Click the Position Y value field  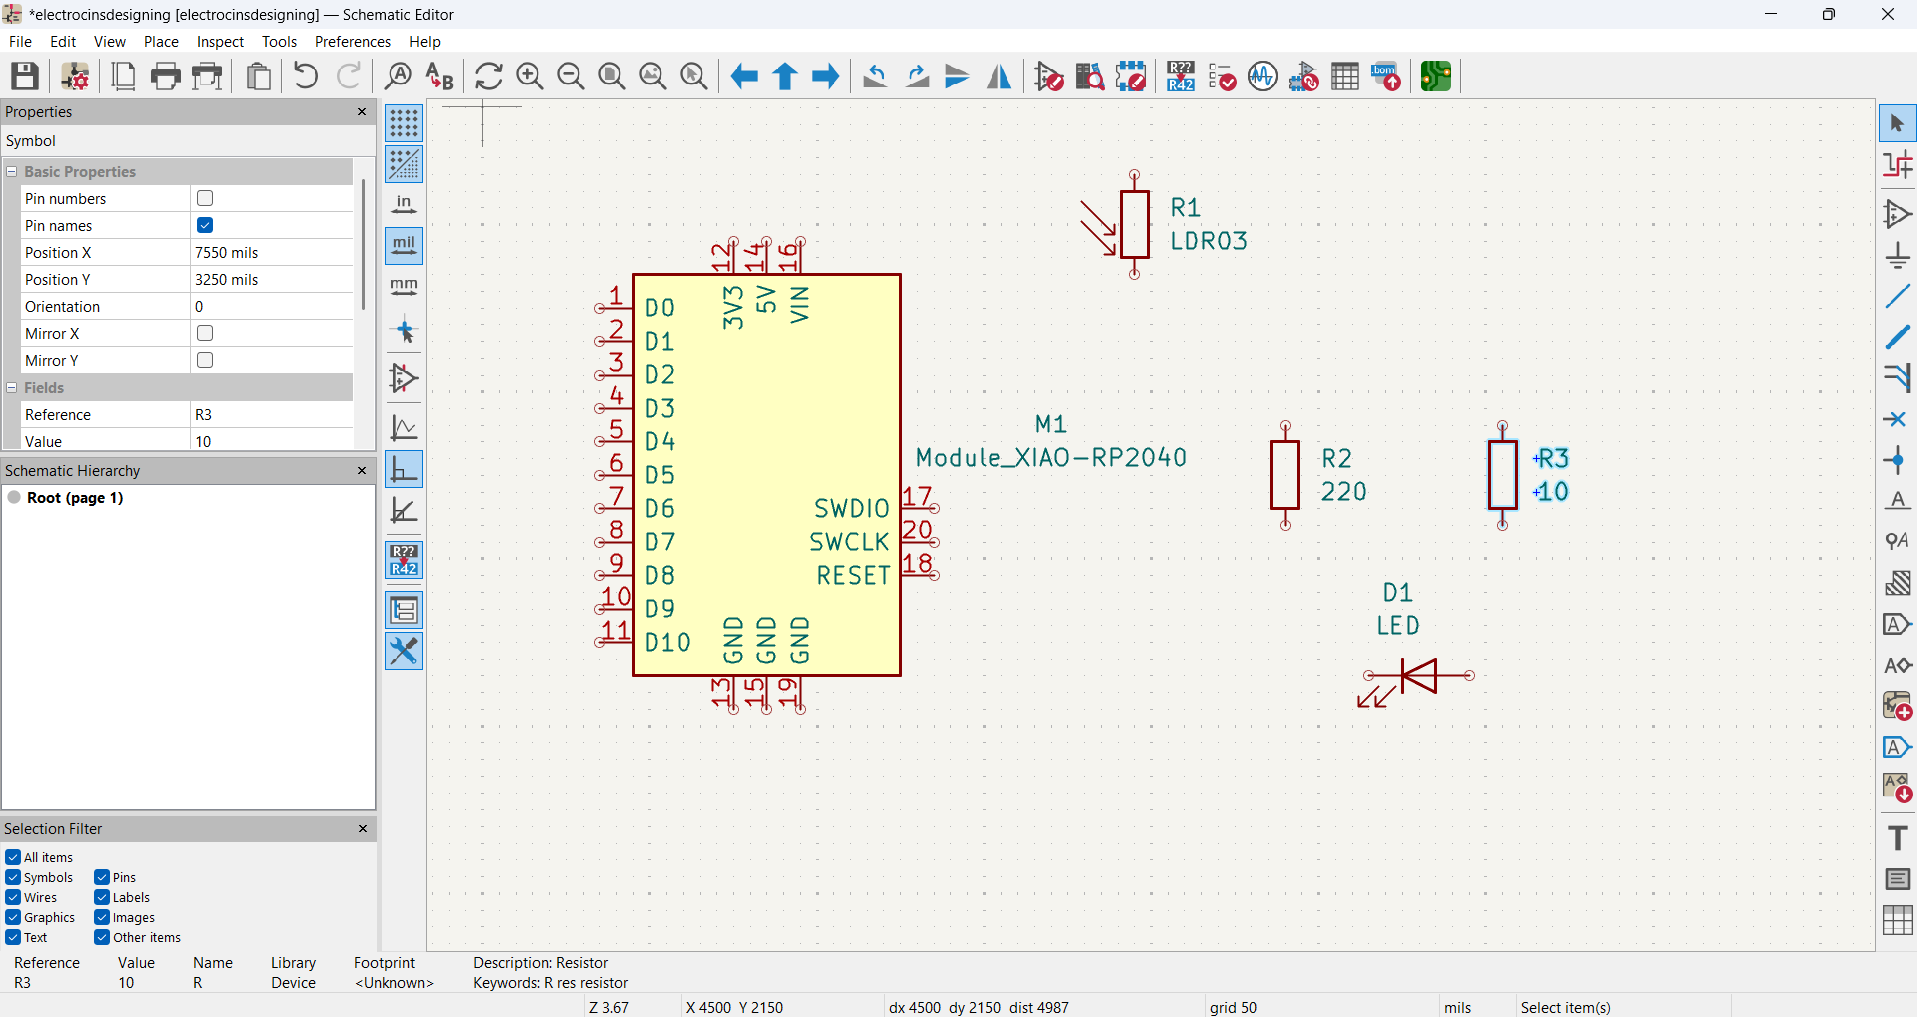click(271, 279)
